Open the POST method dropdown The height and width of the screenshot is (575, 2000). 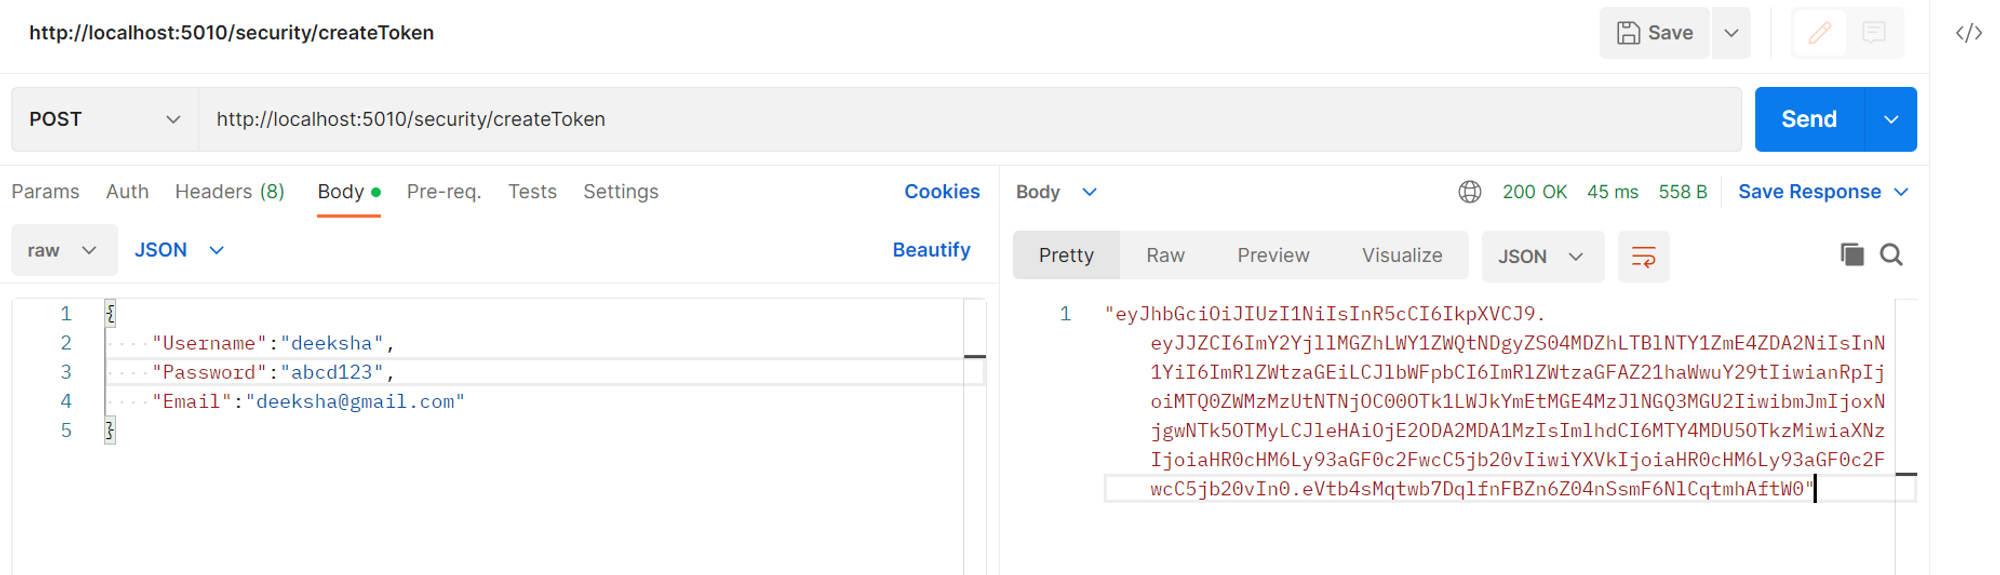coord(105,119)
